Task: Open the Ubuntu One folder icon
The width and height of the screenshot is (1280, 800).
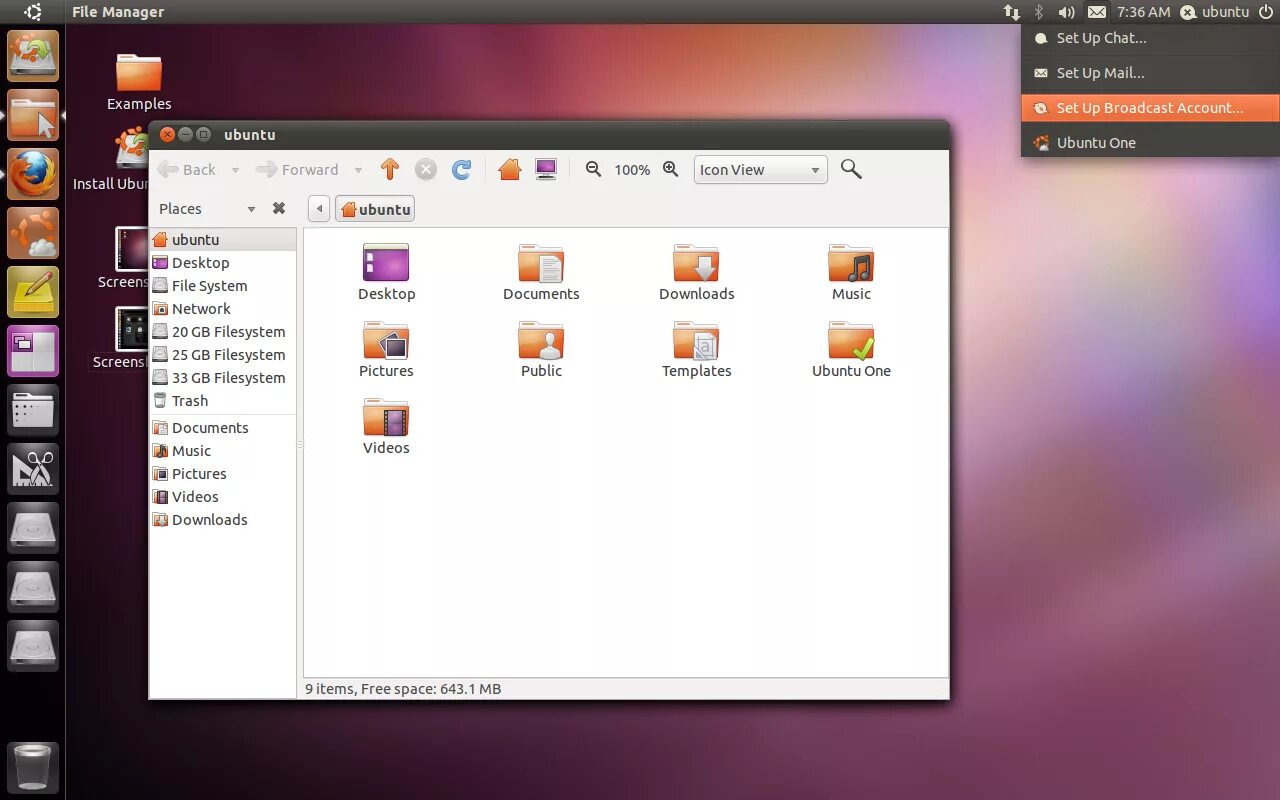Action: coord(851,349)
